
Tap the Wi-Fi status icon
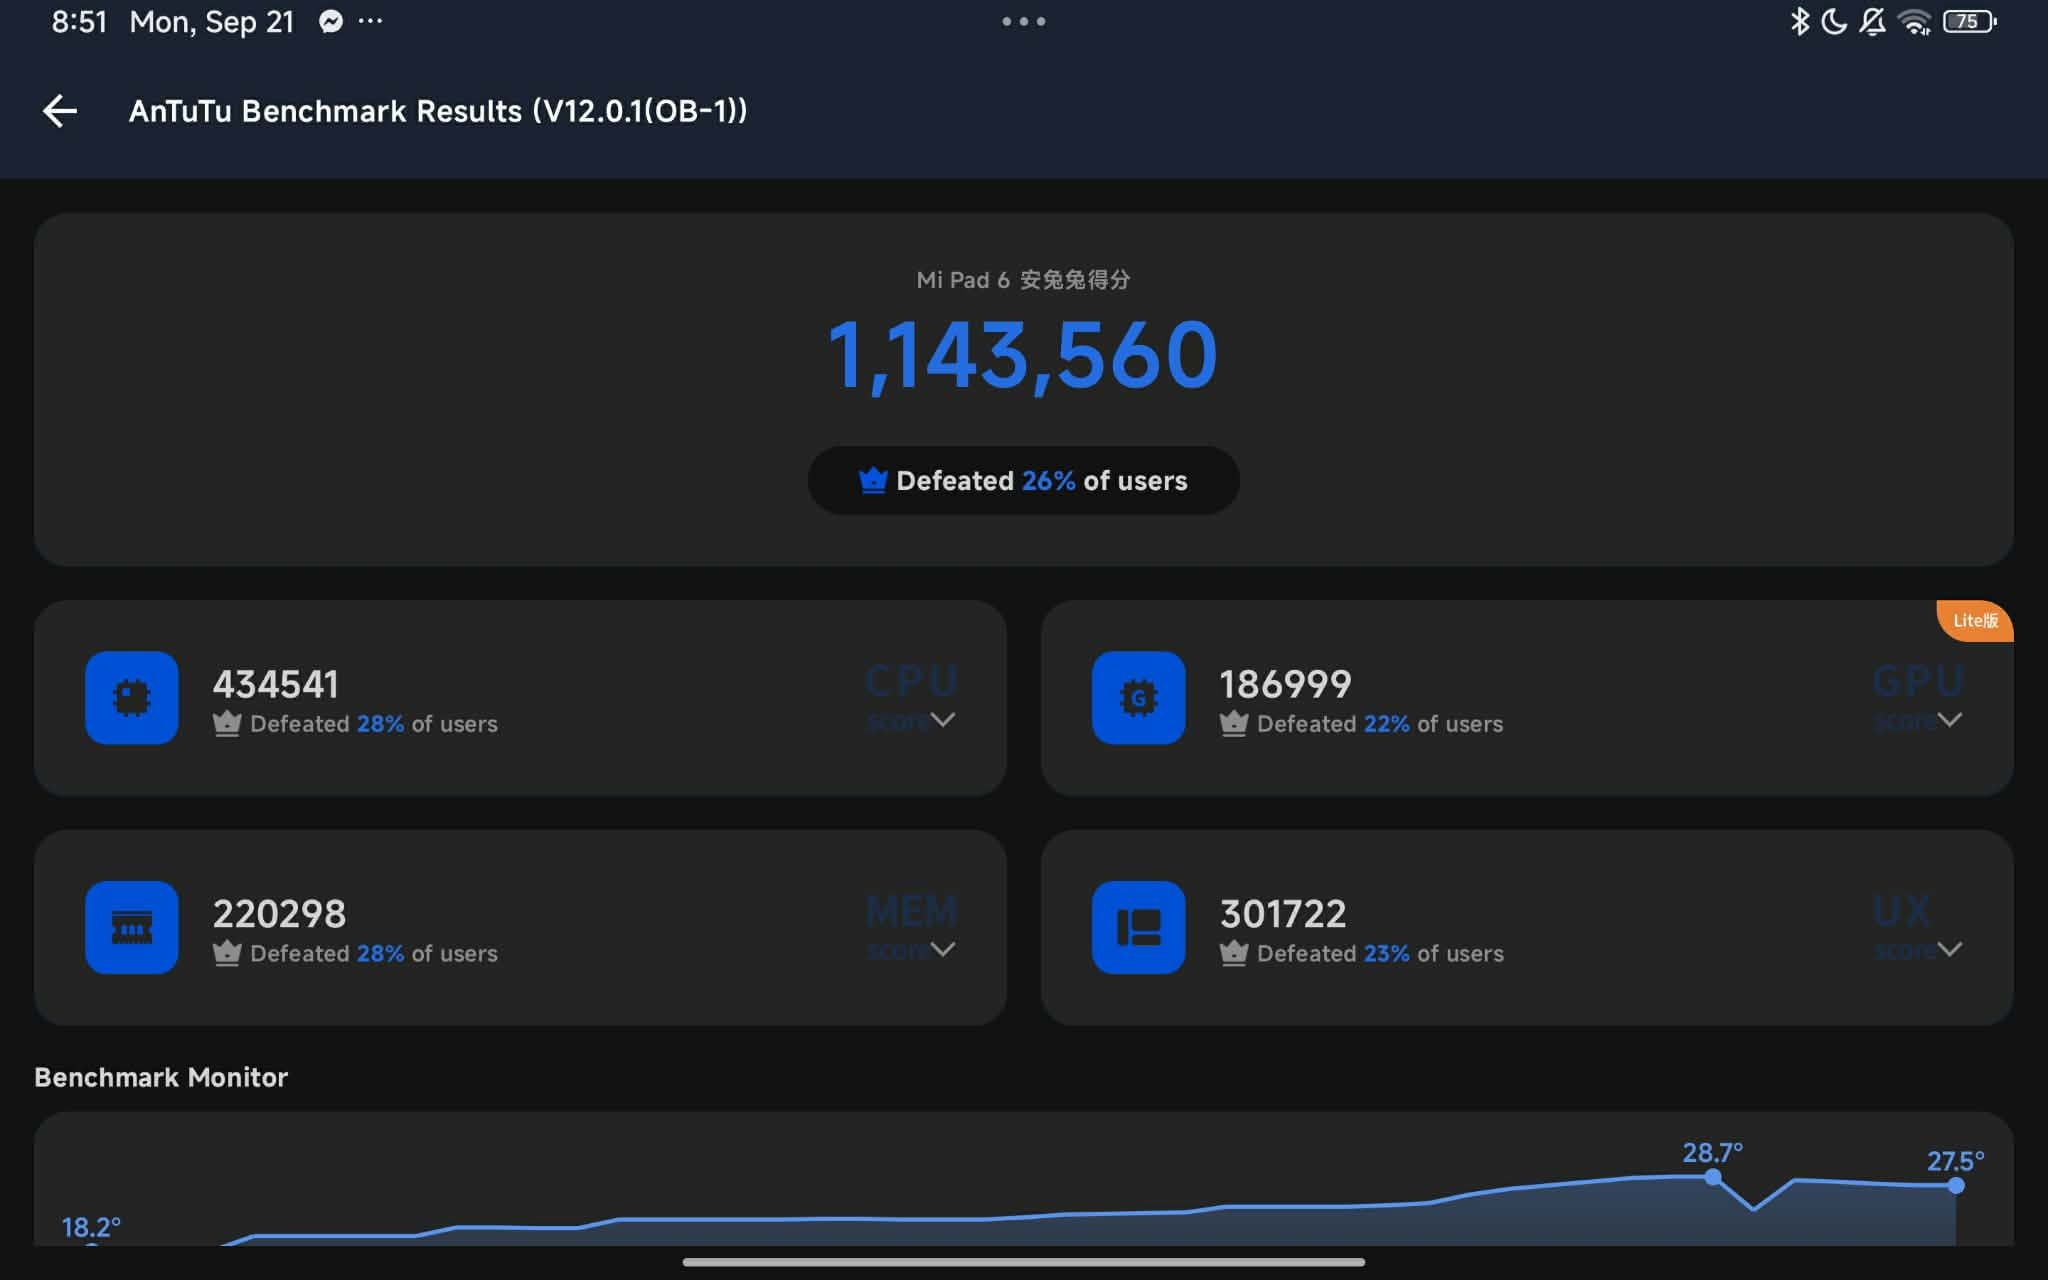tap(1915, 21)
